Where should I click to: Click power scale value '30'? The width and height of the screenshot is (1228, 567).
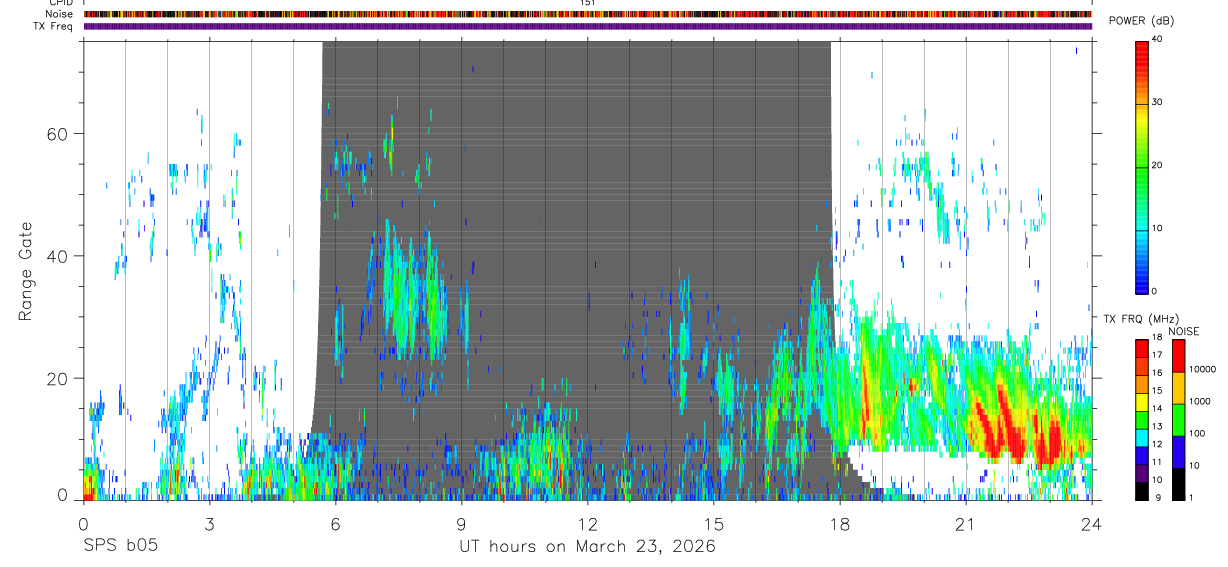[x=1158, y=102]
